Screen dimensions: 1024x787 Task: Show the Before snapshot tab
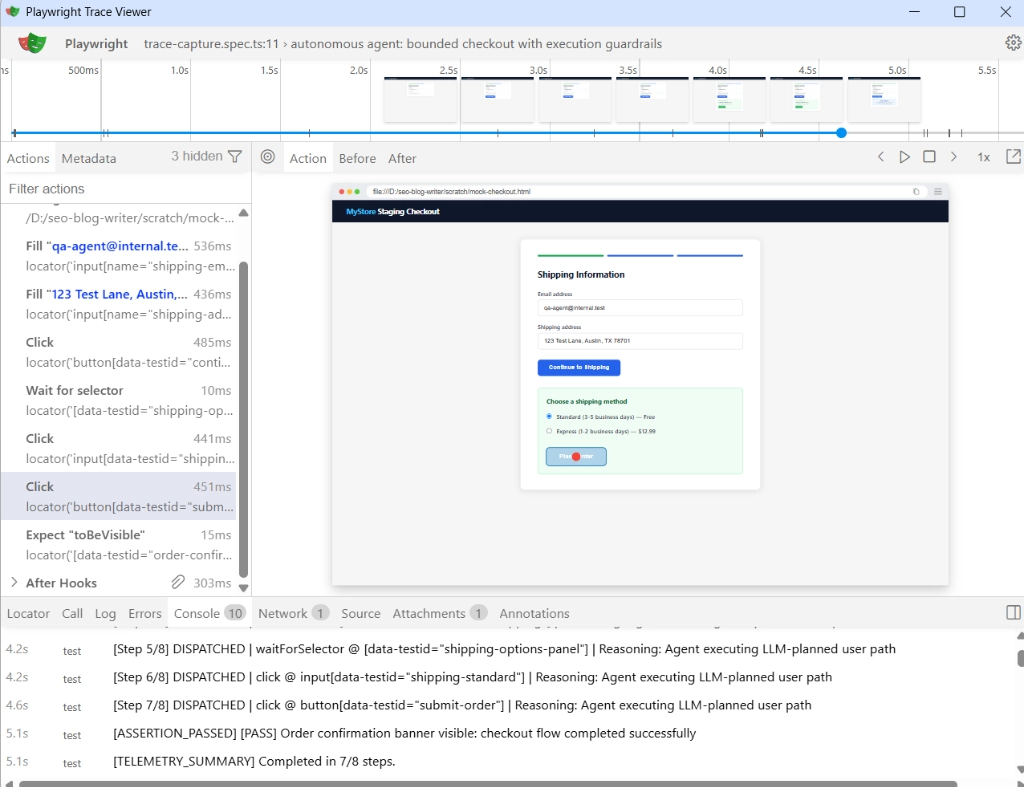[x=357, y=158]
